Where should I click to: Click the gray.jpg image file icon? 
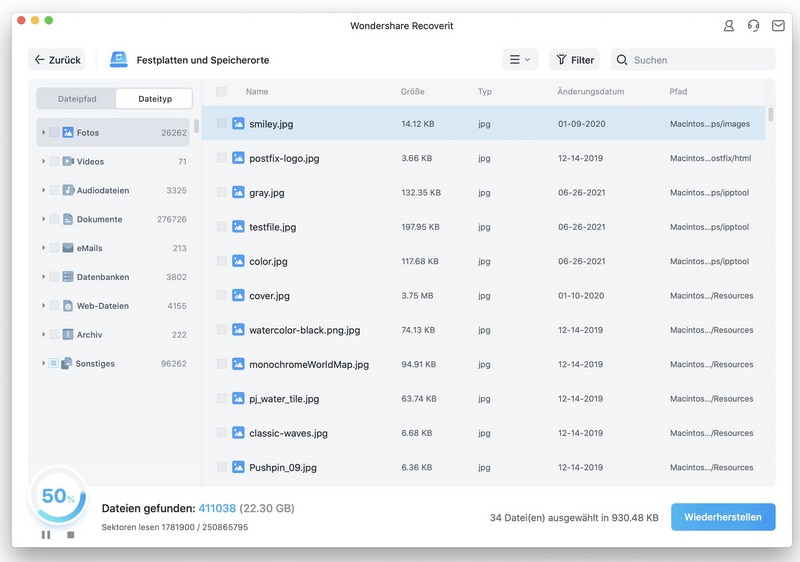238,192
